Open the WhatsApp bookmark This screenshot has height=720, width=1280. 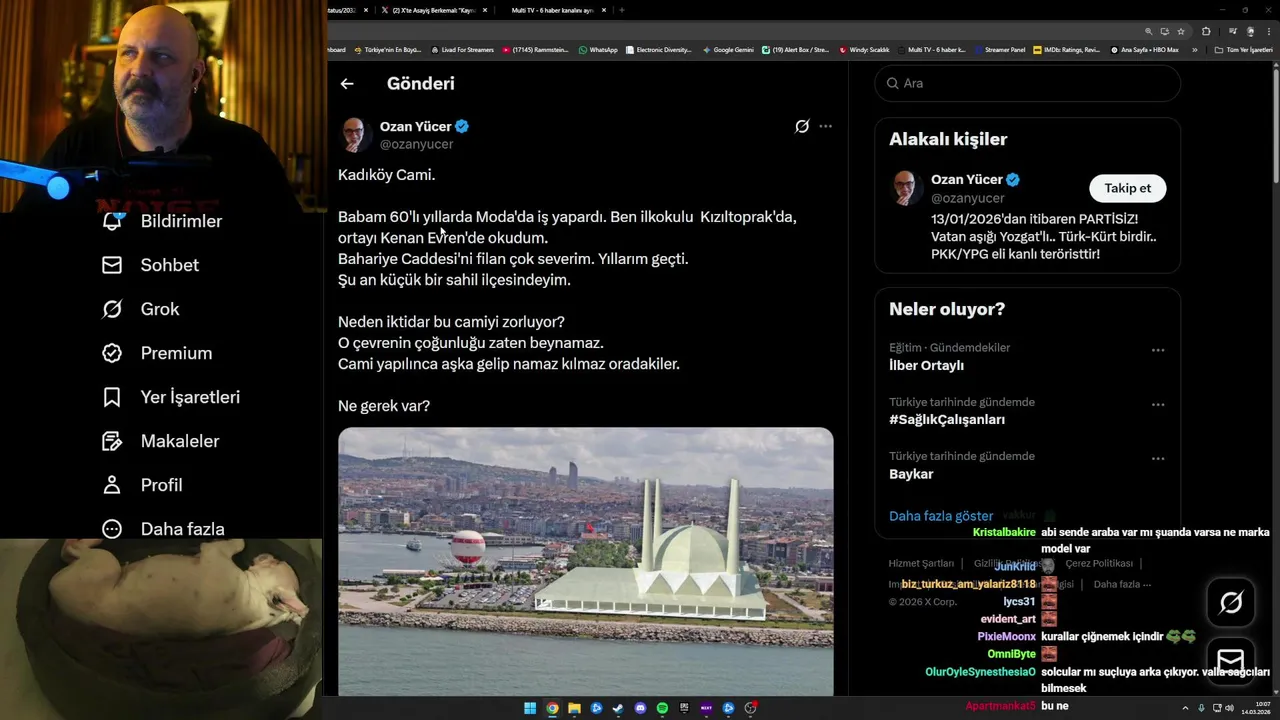click(598, 49)
